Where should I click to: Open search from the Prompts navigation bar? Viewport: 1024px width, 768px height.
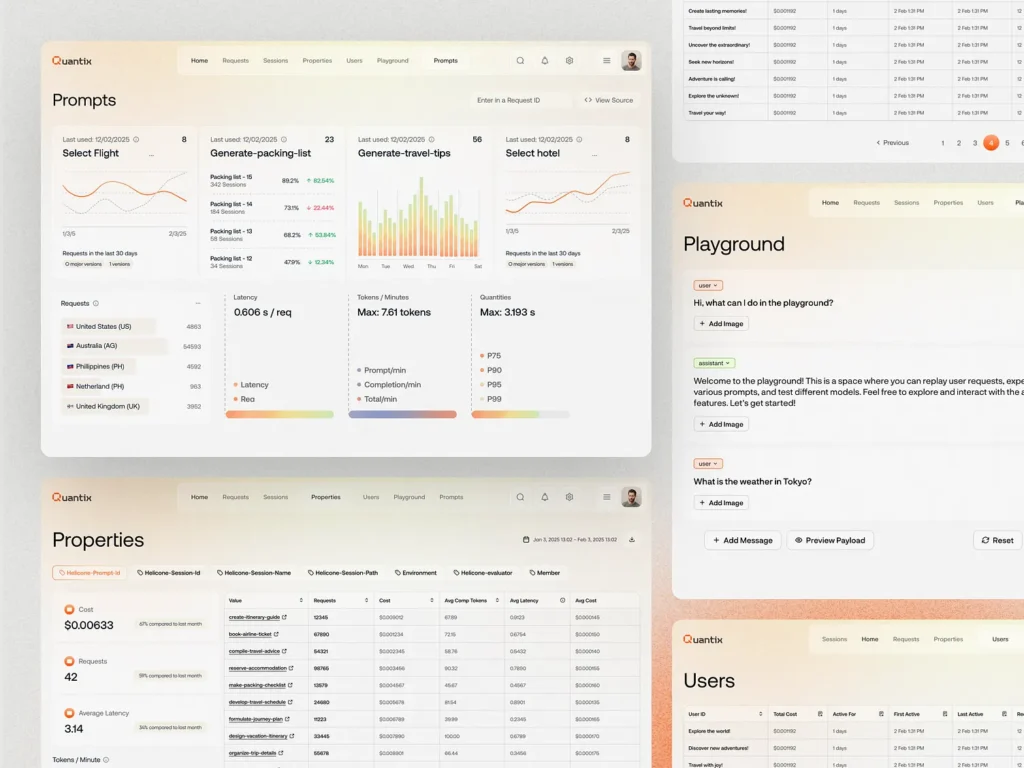(520, 61)
